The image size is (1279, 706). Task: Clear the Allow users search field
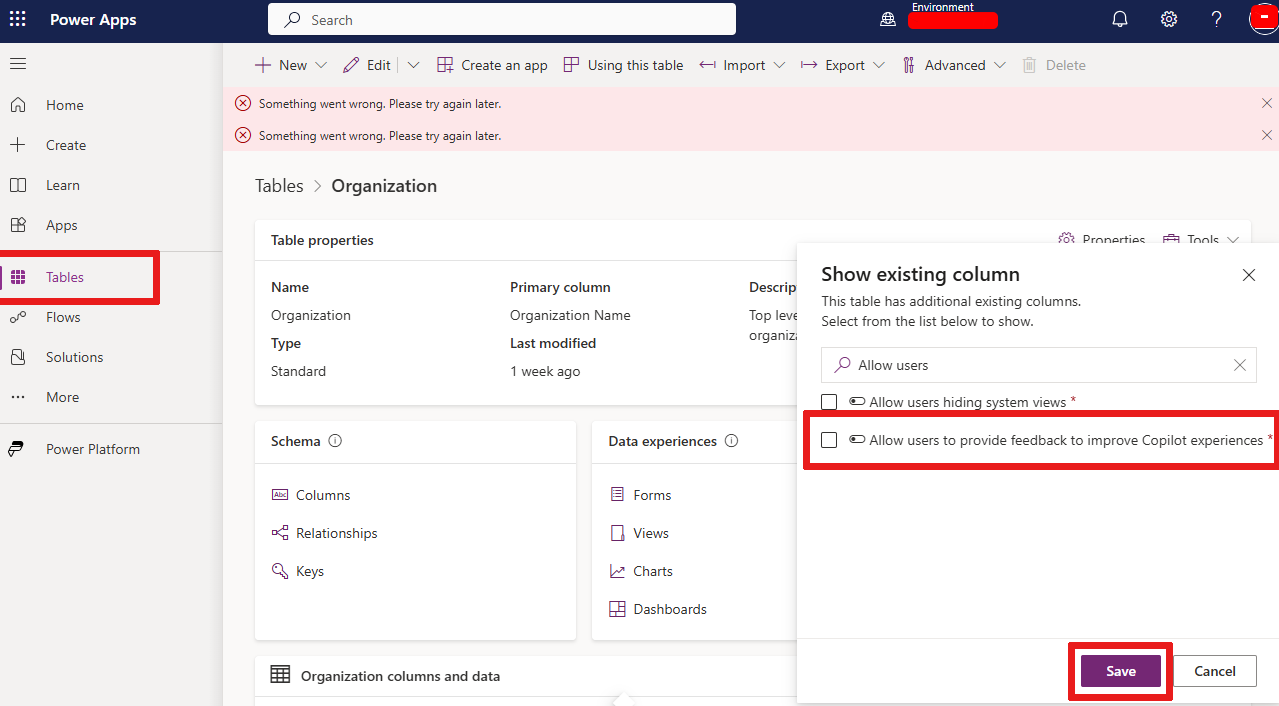(1239, 365)
